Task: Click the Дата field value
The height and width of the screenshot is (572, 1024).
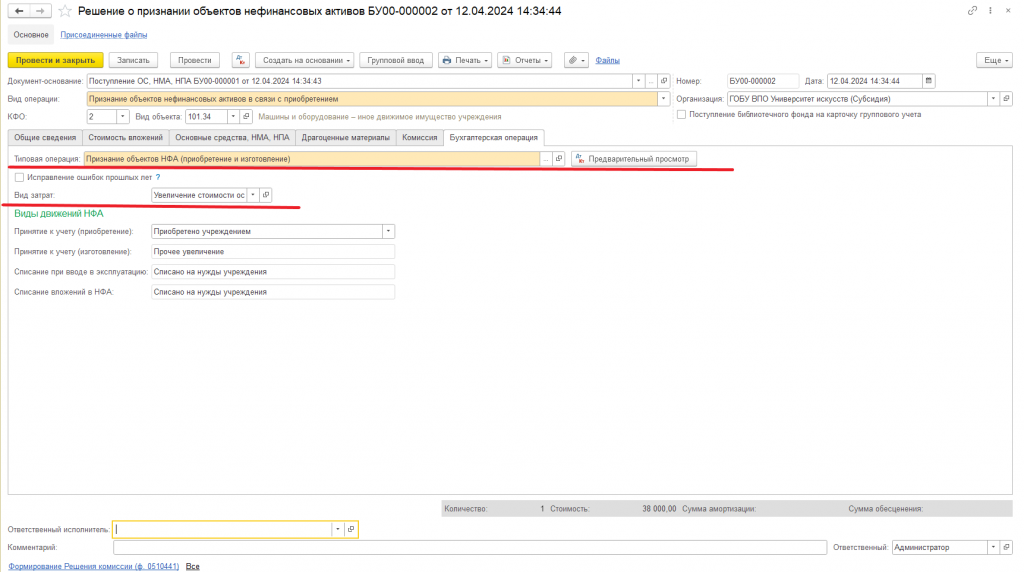Action: (874, 81)
